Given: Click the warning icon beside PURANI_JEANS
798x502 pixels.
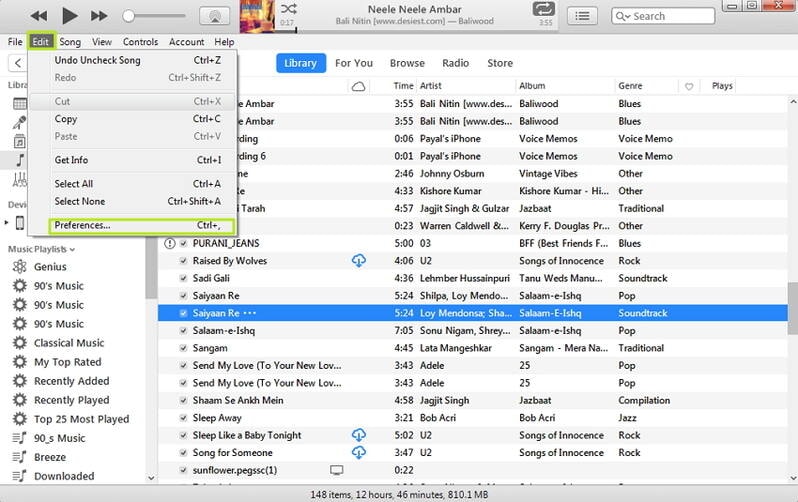Looking at the screenshot, I should coord(169,243).
